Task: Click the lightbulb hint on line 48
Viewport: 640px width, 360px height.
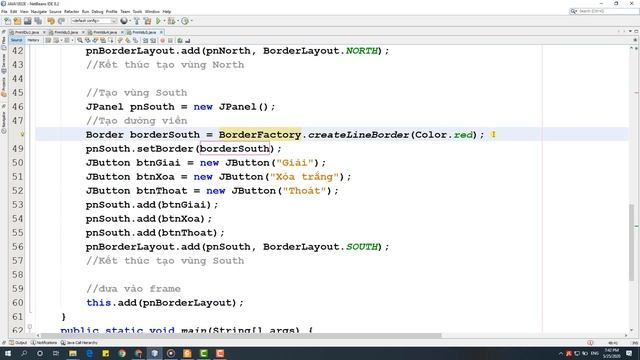Action: click(22, 134)
